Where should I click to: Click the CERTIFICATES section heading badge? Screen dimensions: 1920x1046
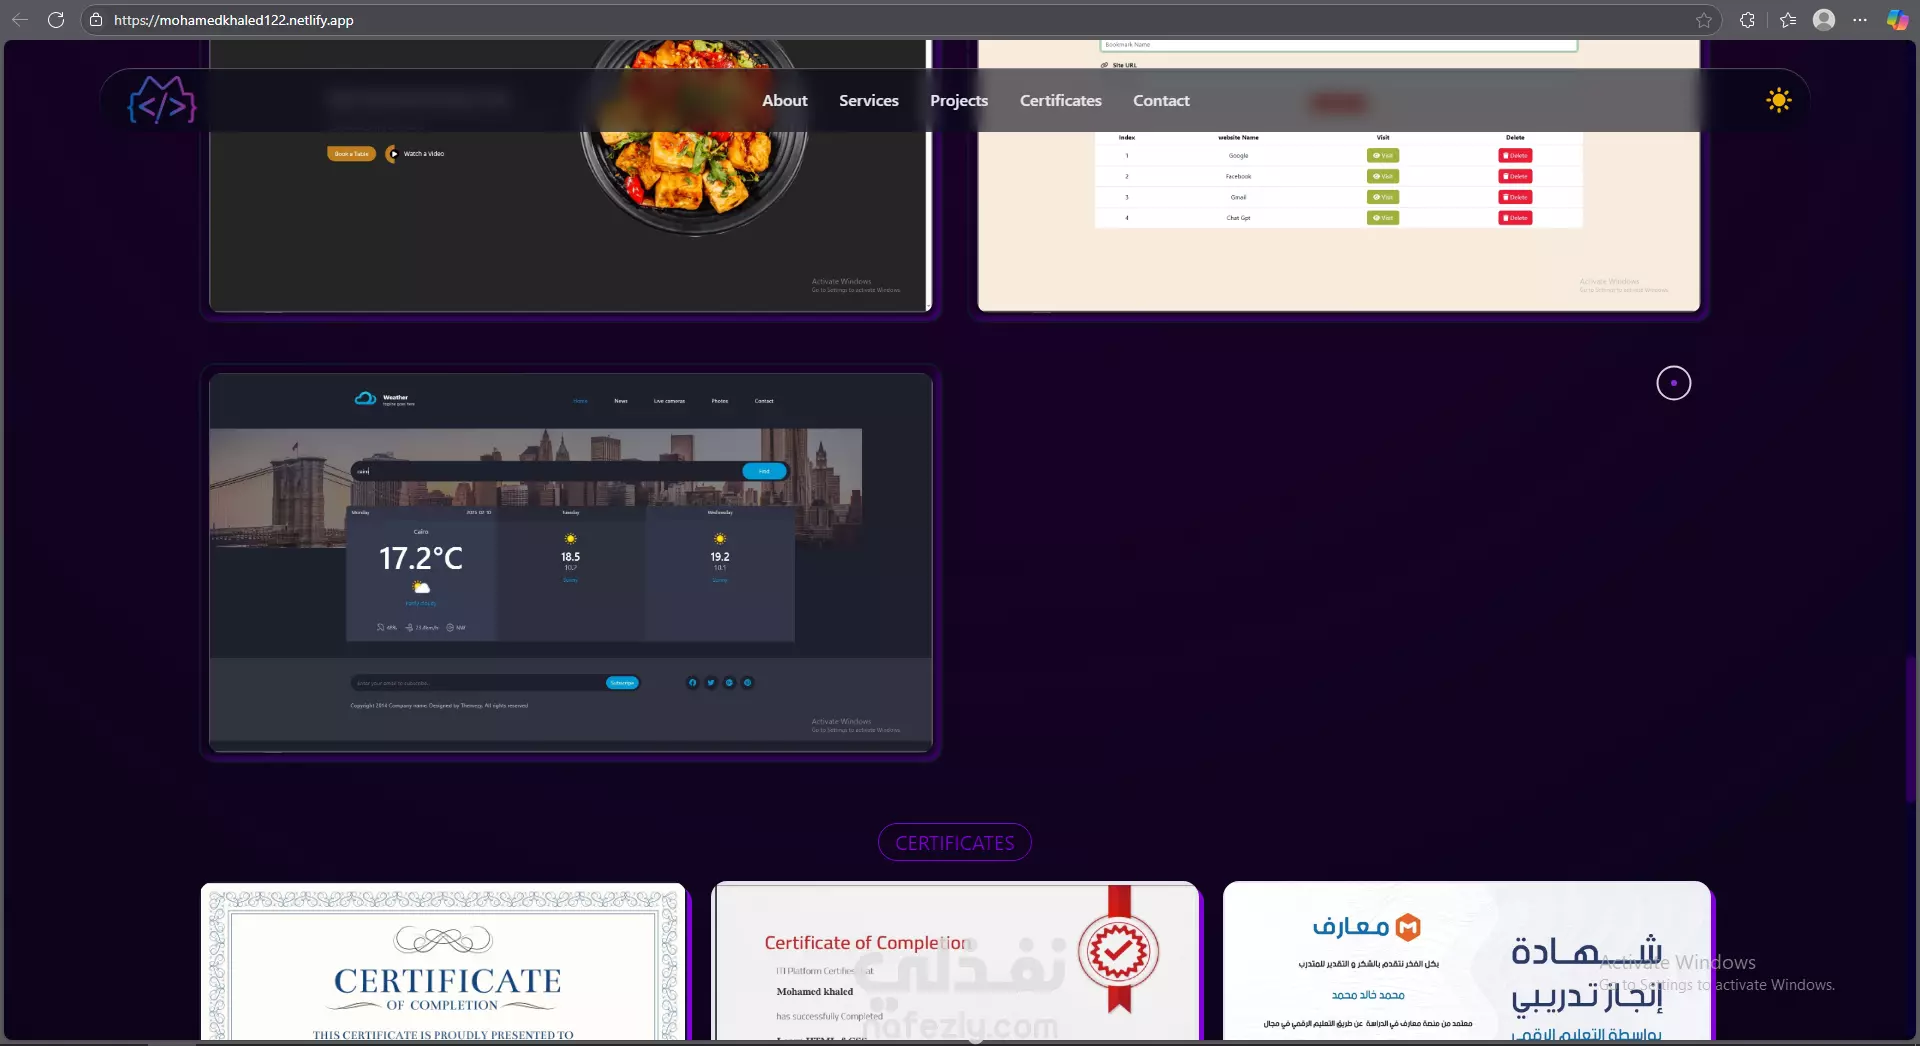tap(955, 842)
